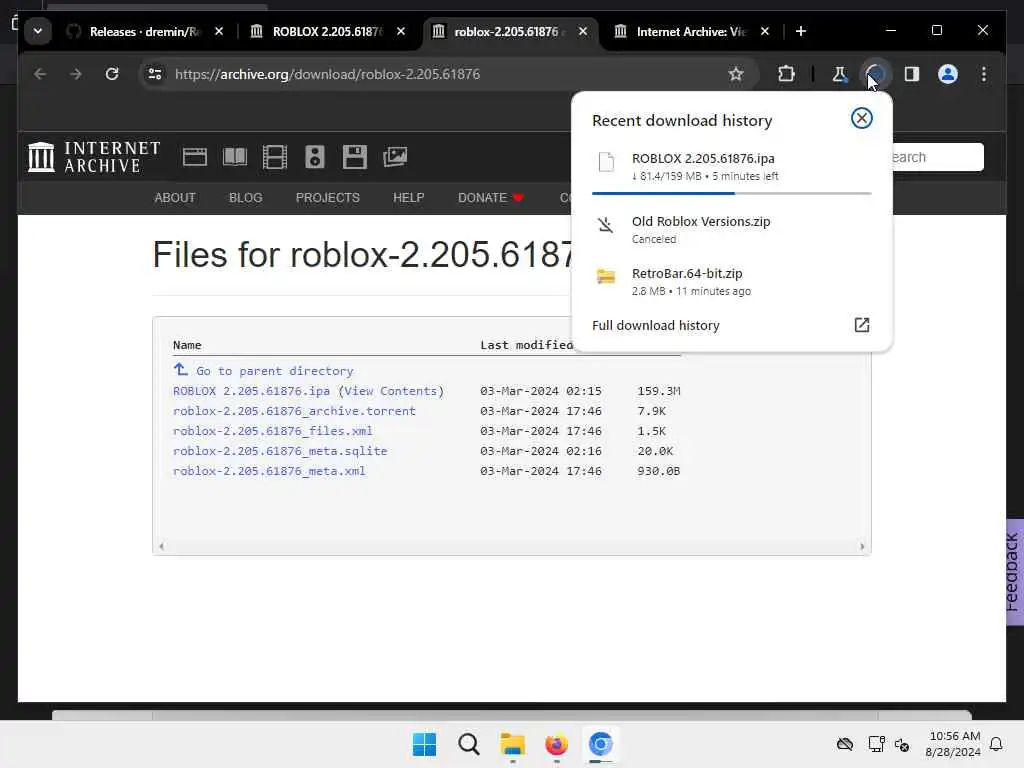Close the Internet Archive: View tab
Screen dimensions: 1024x768
[765, 31]
